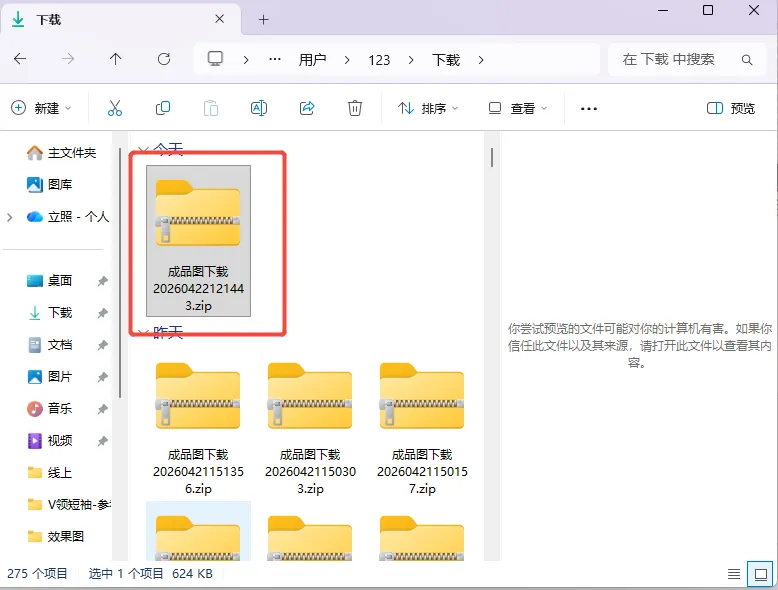
Task: Share the selected file
Action: click(307, 108)
